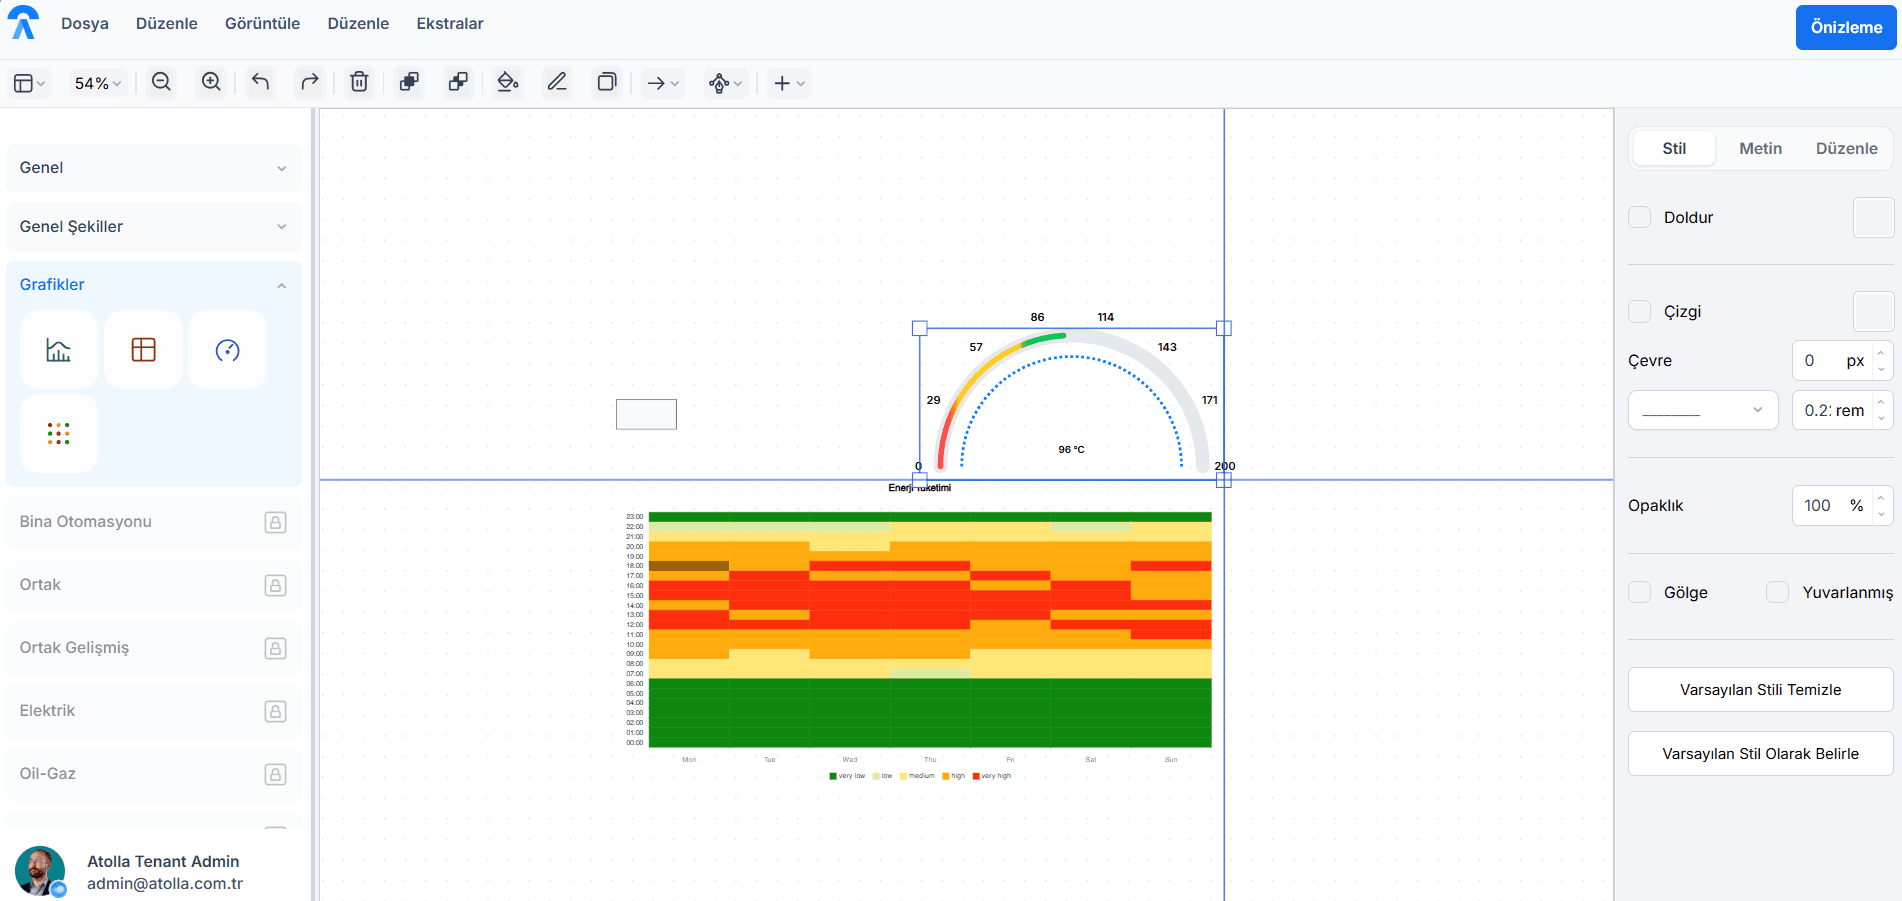Click the Atolla logo icon
The width and height of the screenshot is (1902, 901).
coord(22,22)
